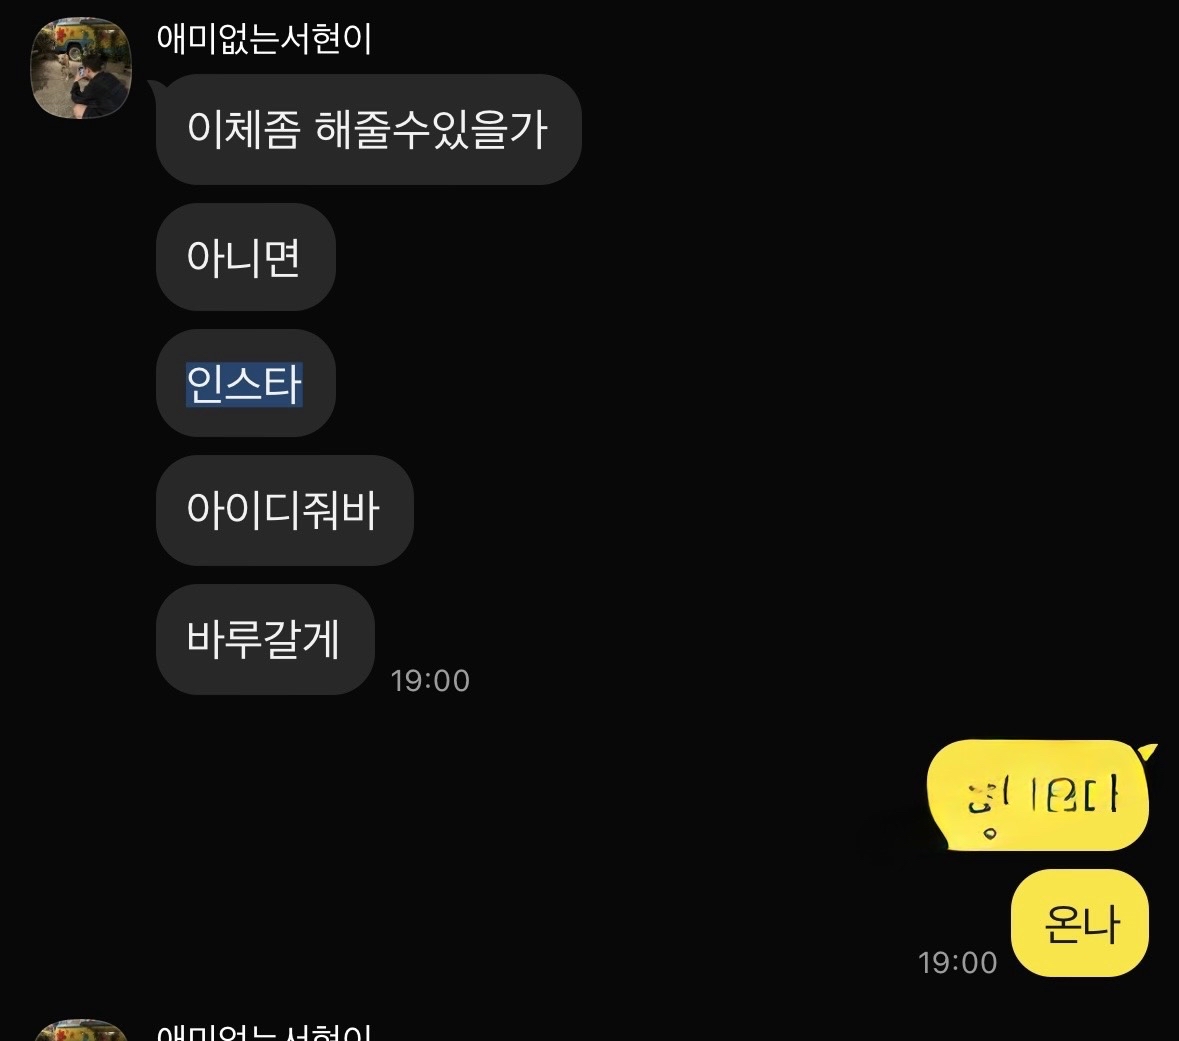The height and width of the screenshot is (1041, 1179).
Task: Click the small circle mark inside the scribbled bubble
Action: coord(990,833)
